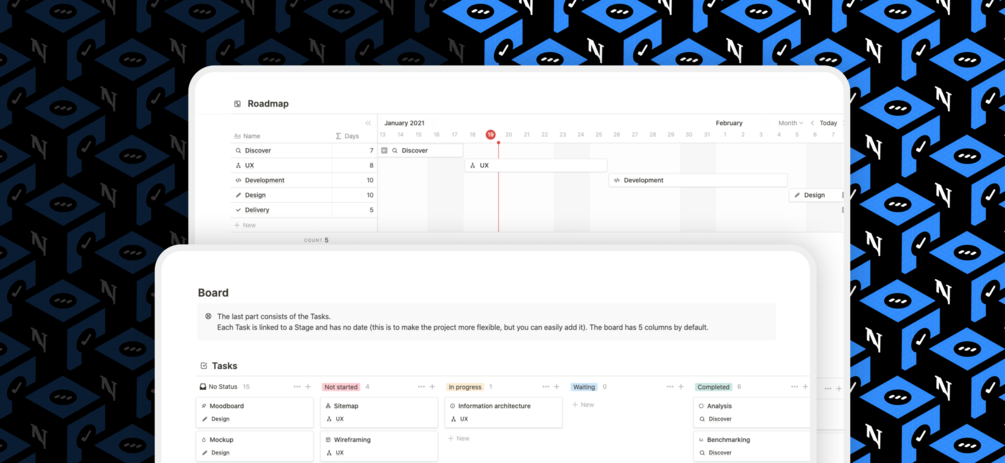The image size is (1005, 463).
Task: Click the February timeline label
Action: (729, 123)
